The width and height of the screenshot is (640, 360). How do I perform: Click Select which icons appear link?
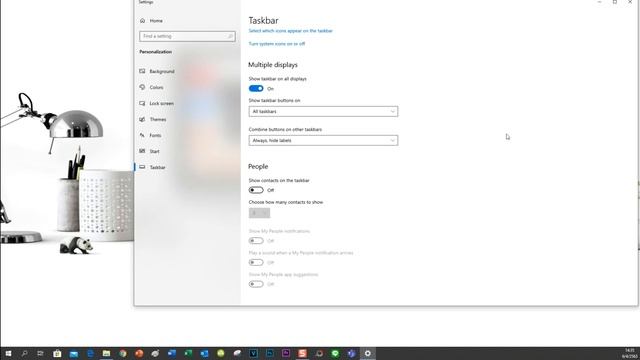(x=291, y=31)
